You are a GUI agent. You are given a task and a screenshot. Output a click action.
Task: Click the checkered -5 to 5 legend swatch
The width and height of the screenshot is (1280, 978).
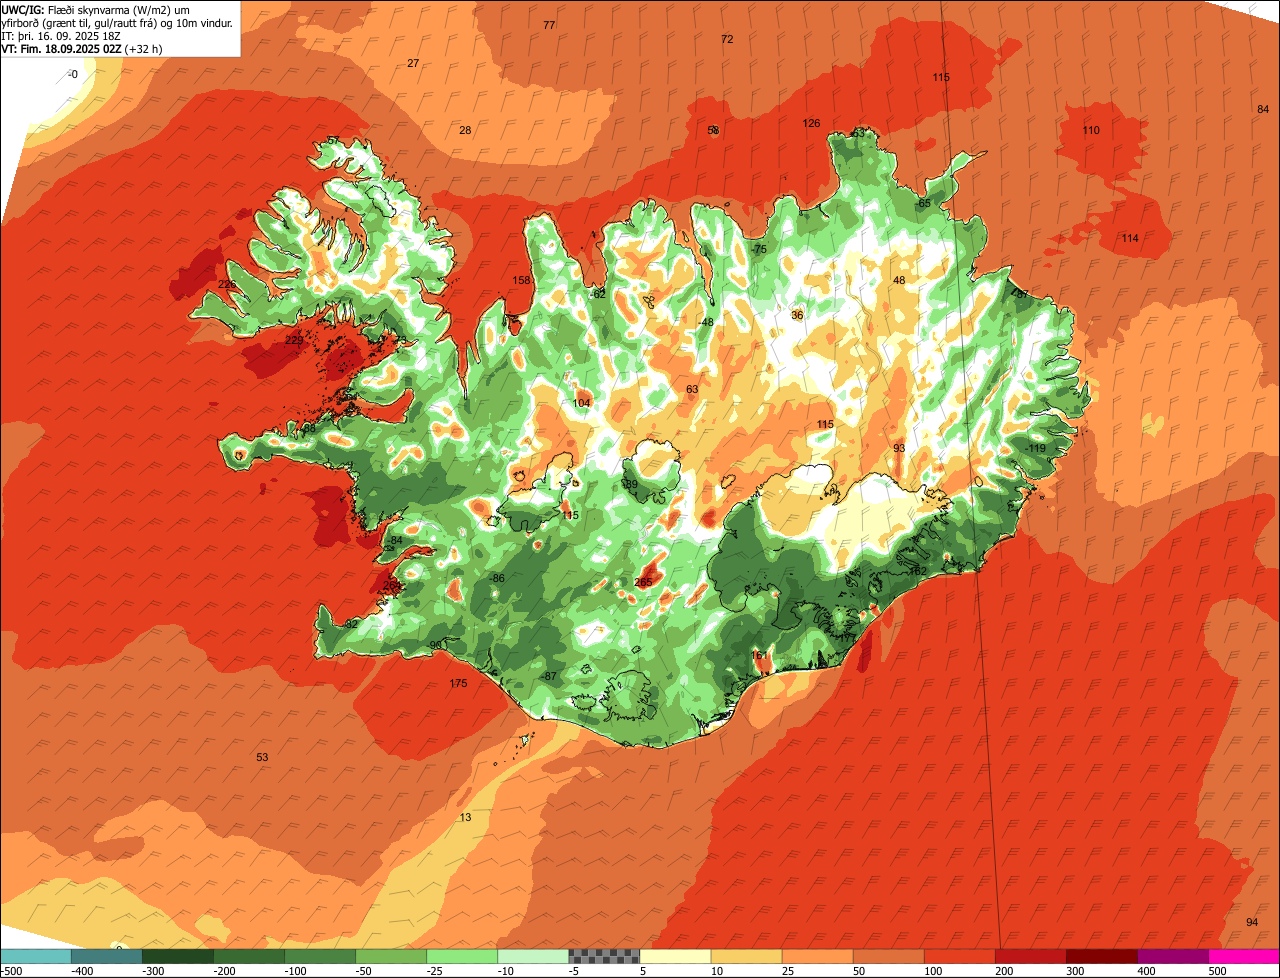(604, 956)
